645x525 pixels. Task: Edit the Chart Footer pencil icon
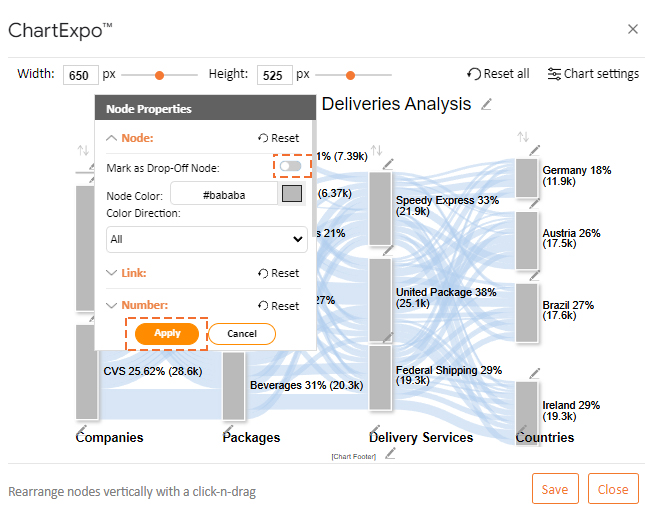(x=390, y=453)
